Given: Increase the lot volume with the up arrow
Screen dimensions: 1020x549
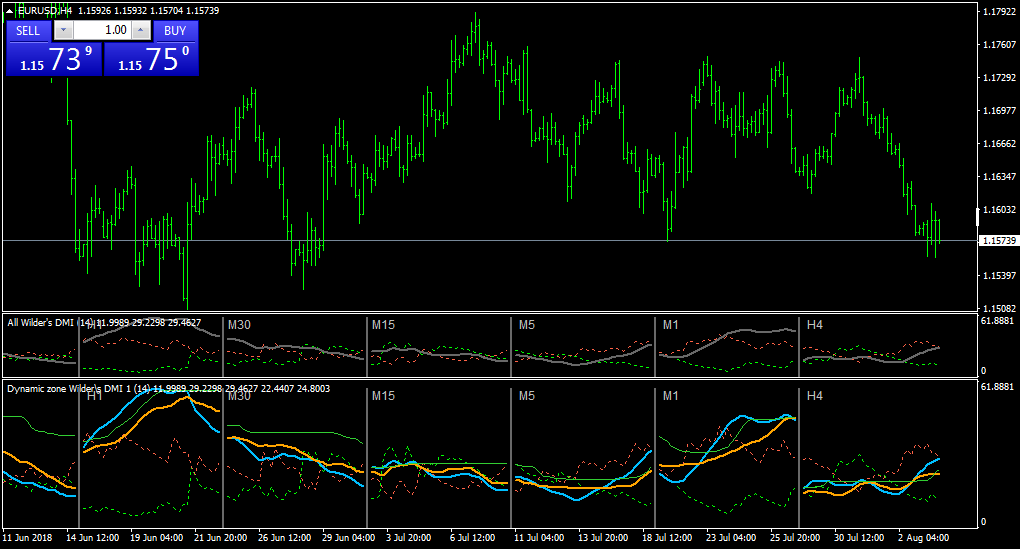Looking at the screenshot, I should [141, 30].
